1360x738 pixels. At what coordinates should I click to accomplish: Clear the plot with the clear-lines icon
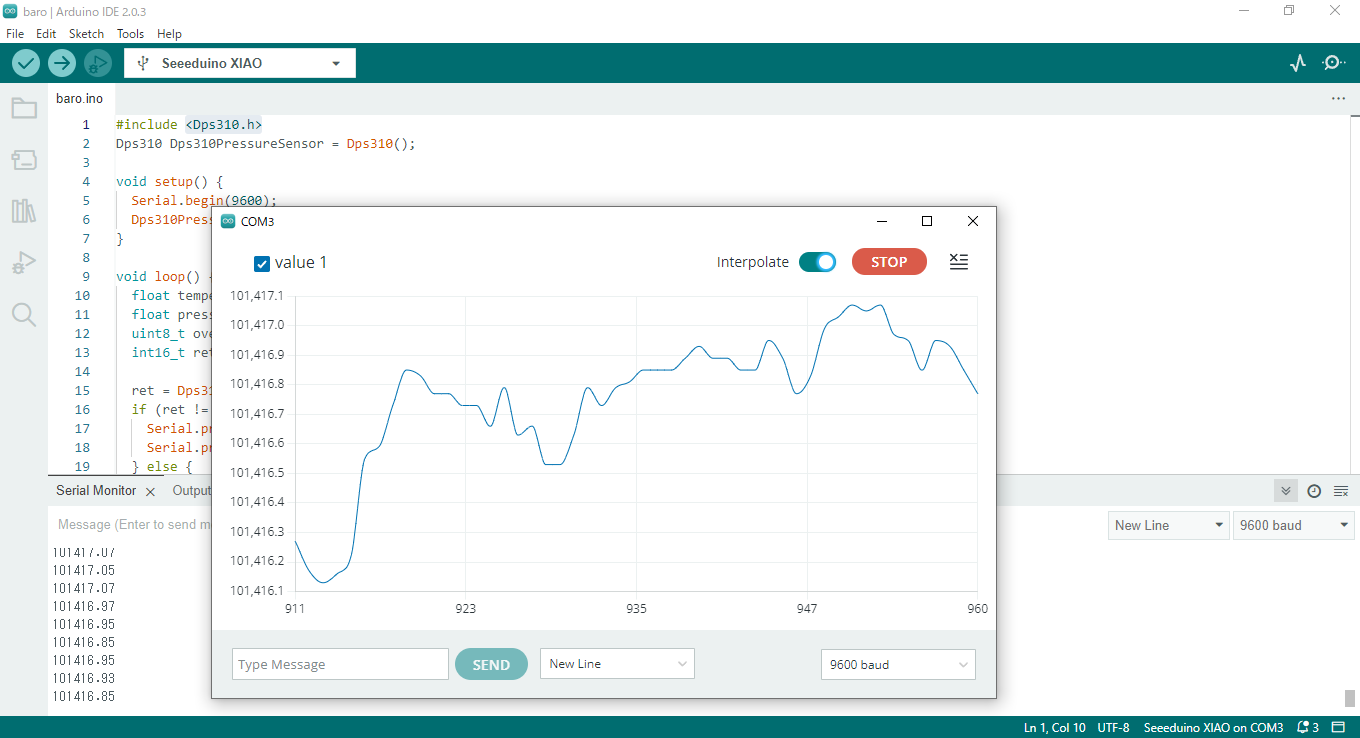(x=958, y=262)
